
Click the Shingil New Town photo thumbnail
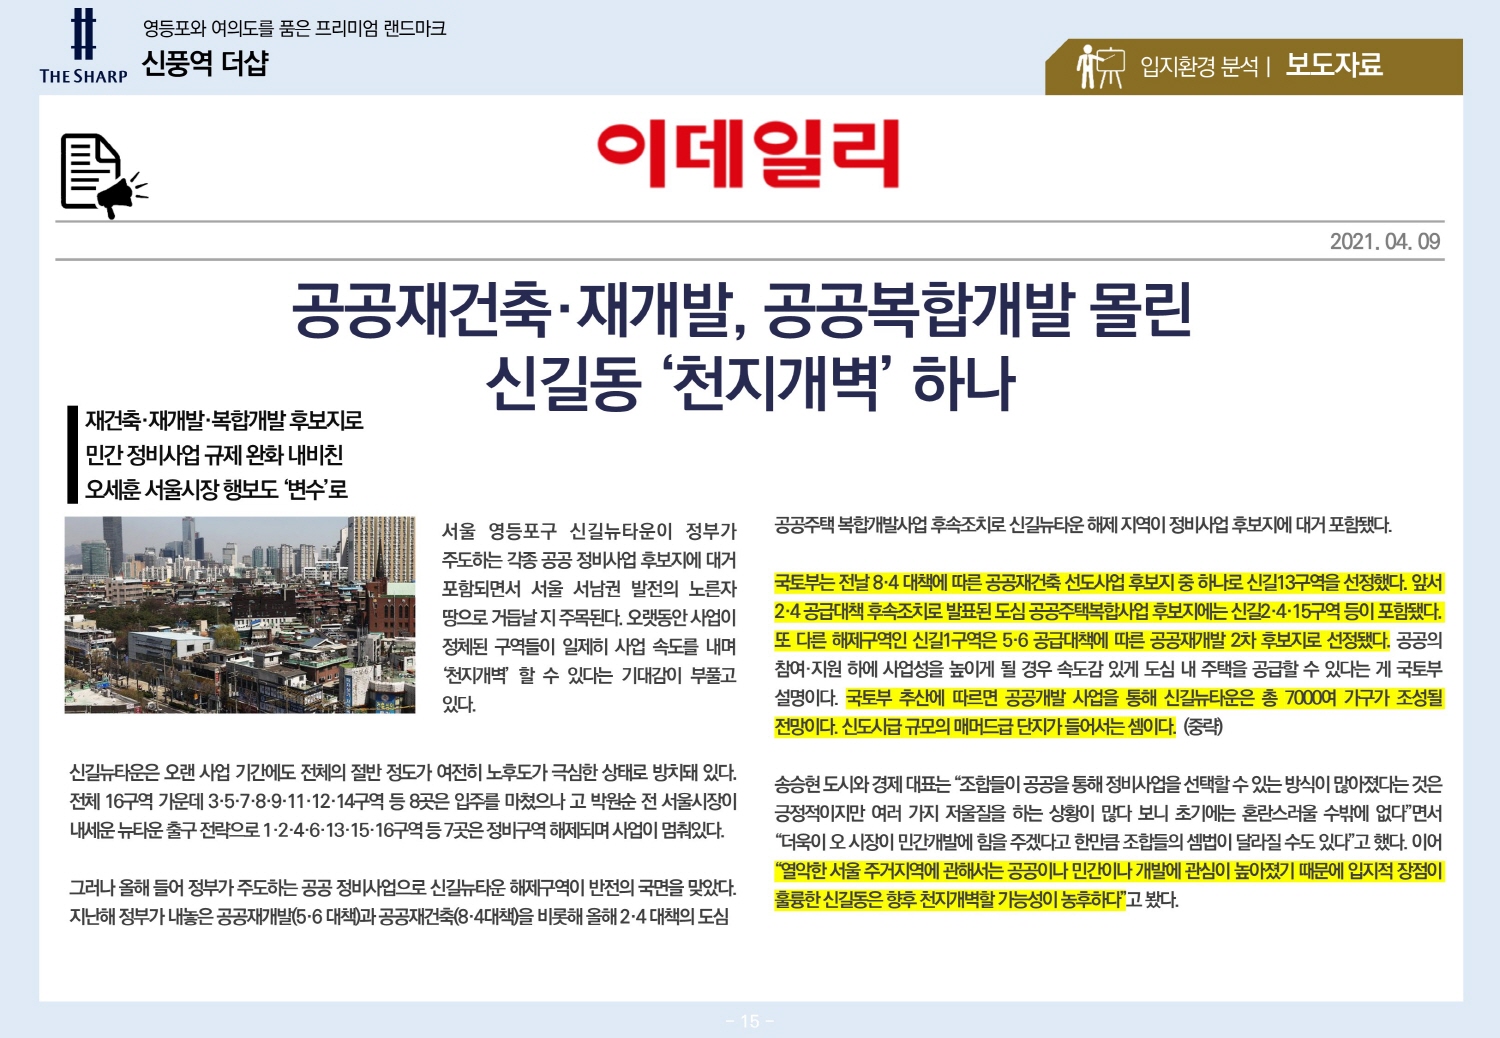click(x=240, y=614)
